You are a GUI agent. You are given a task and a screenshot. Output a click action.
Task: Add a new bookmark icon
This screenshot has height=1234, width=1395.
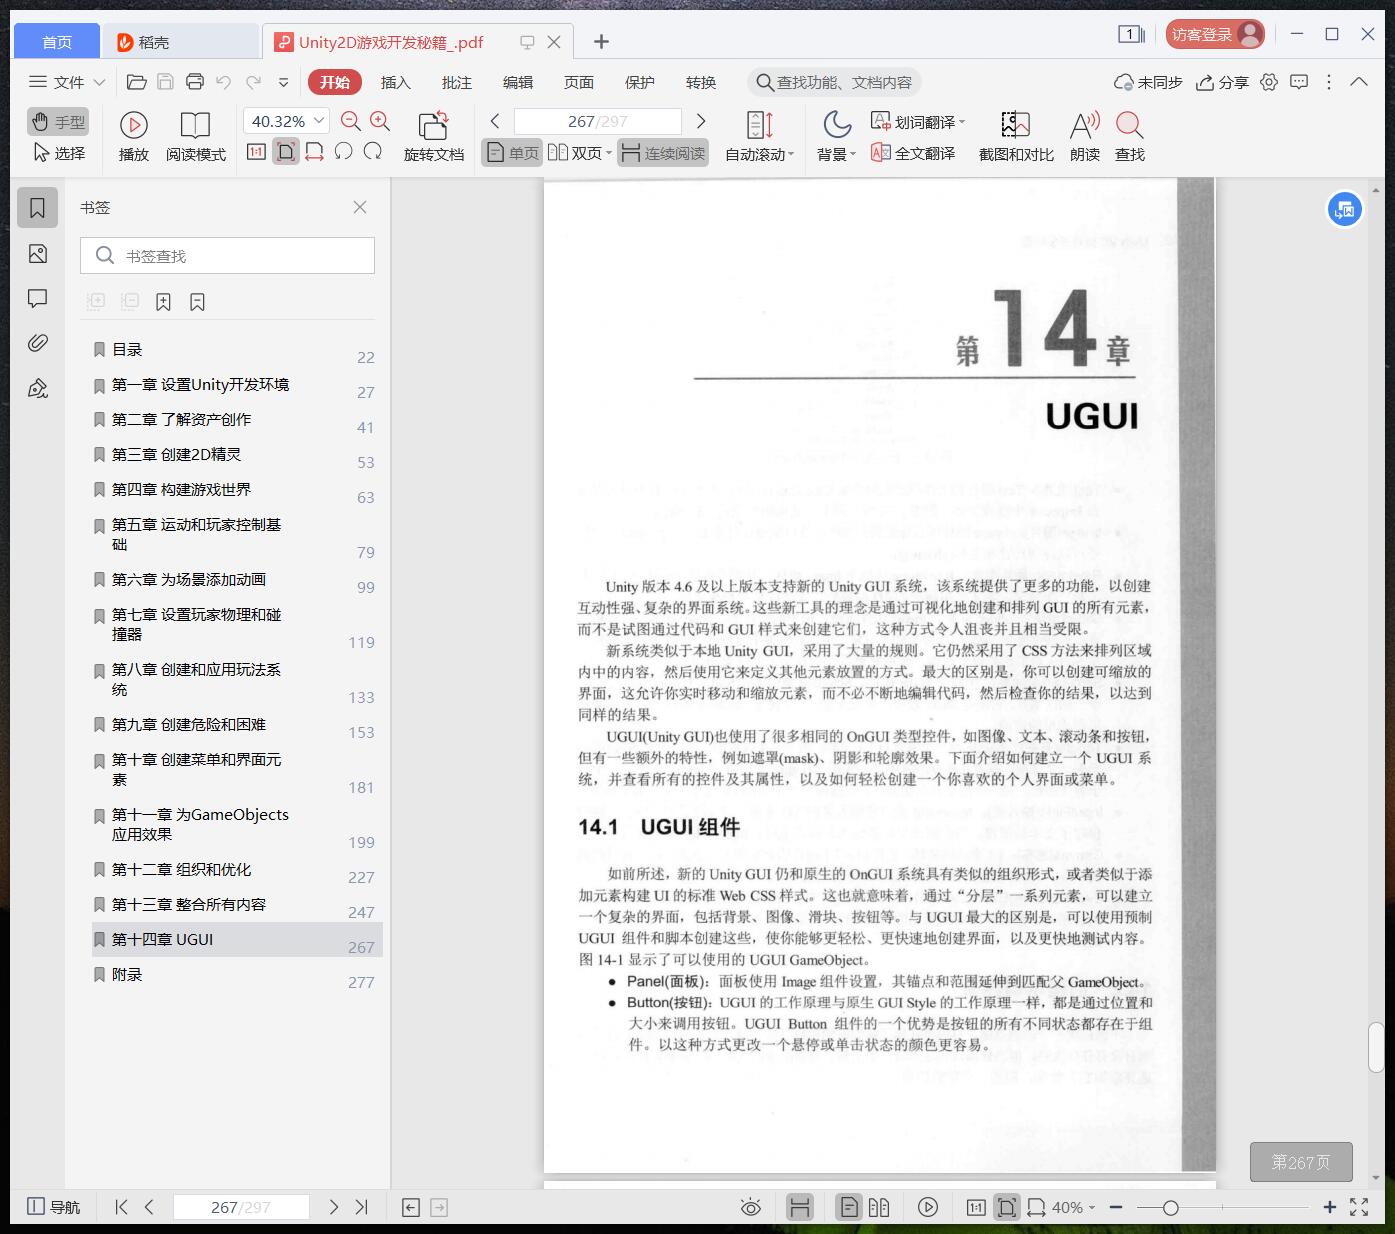(x=163, y=302)
